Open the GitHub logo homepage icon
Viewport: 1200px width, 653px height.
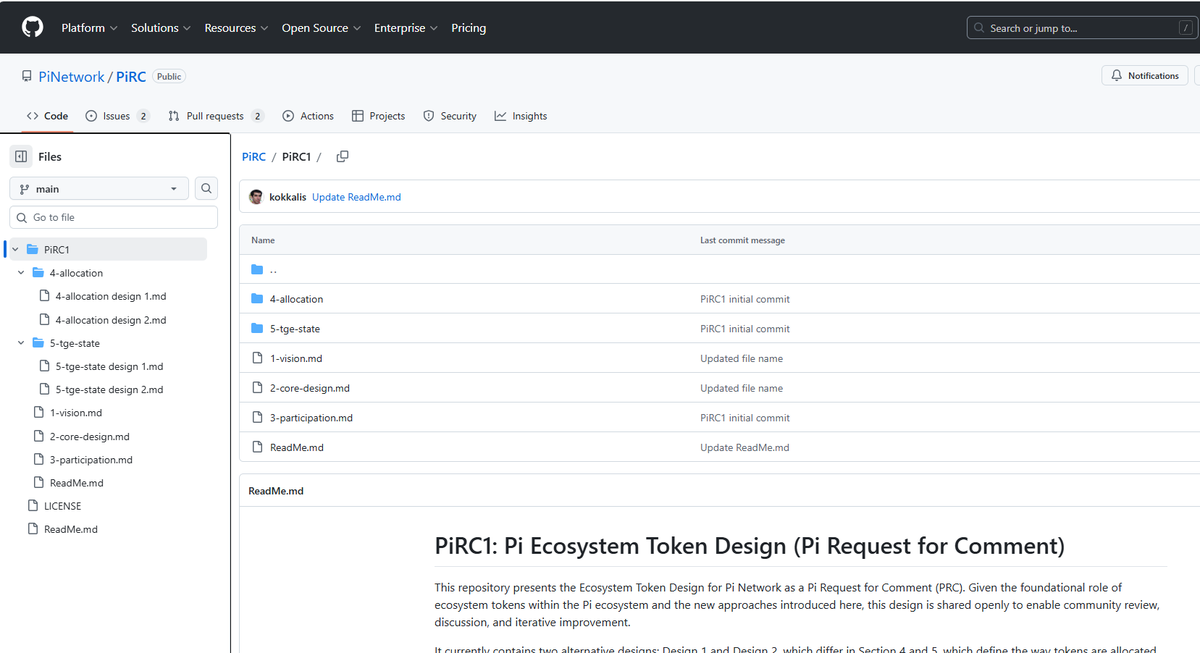pos(32,28)
